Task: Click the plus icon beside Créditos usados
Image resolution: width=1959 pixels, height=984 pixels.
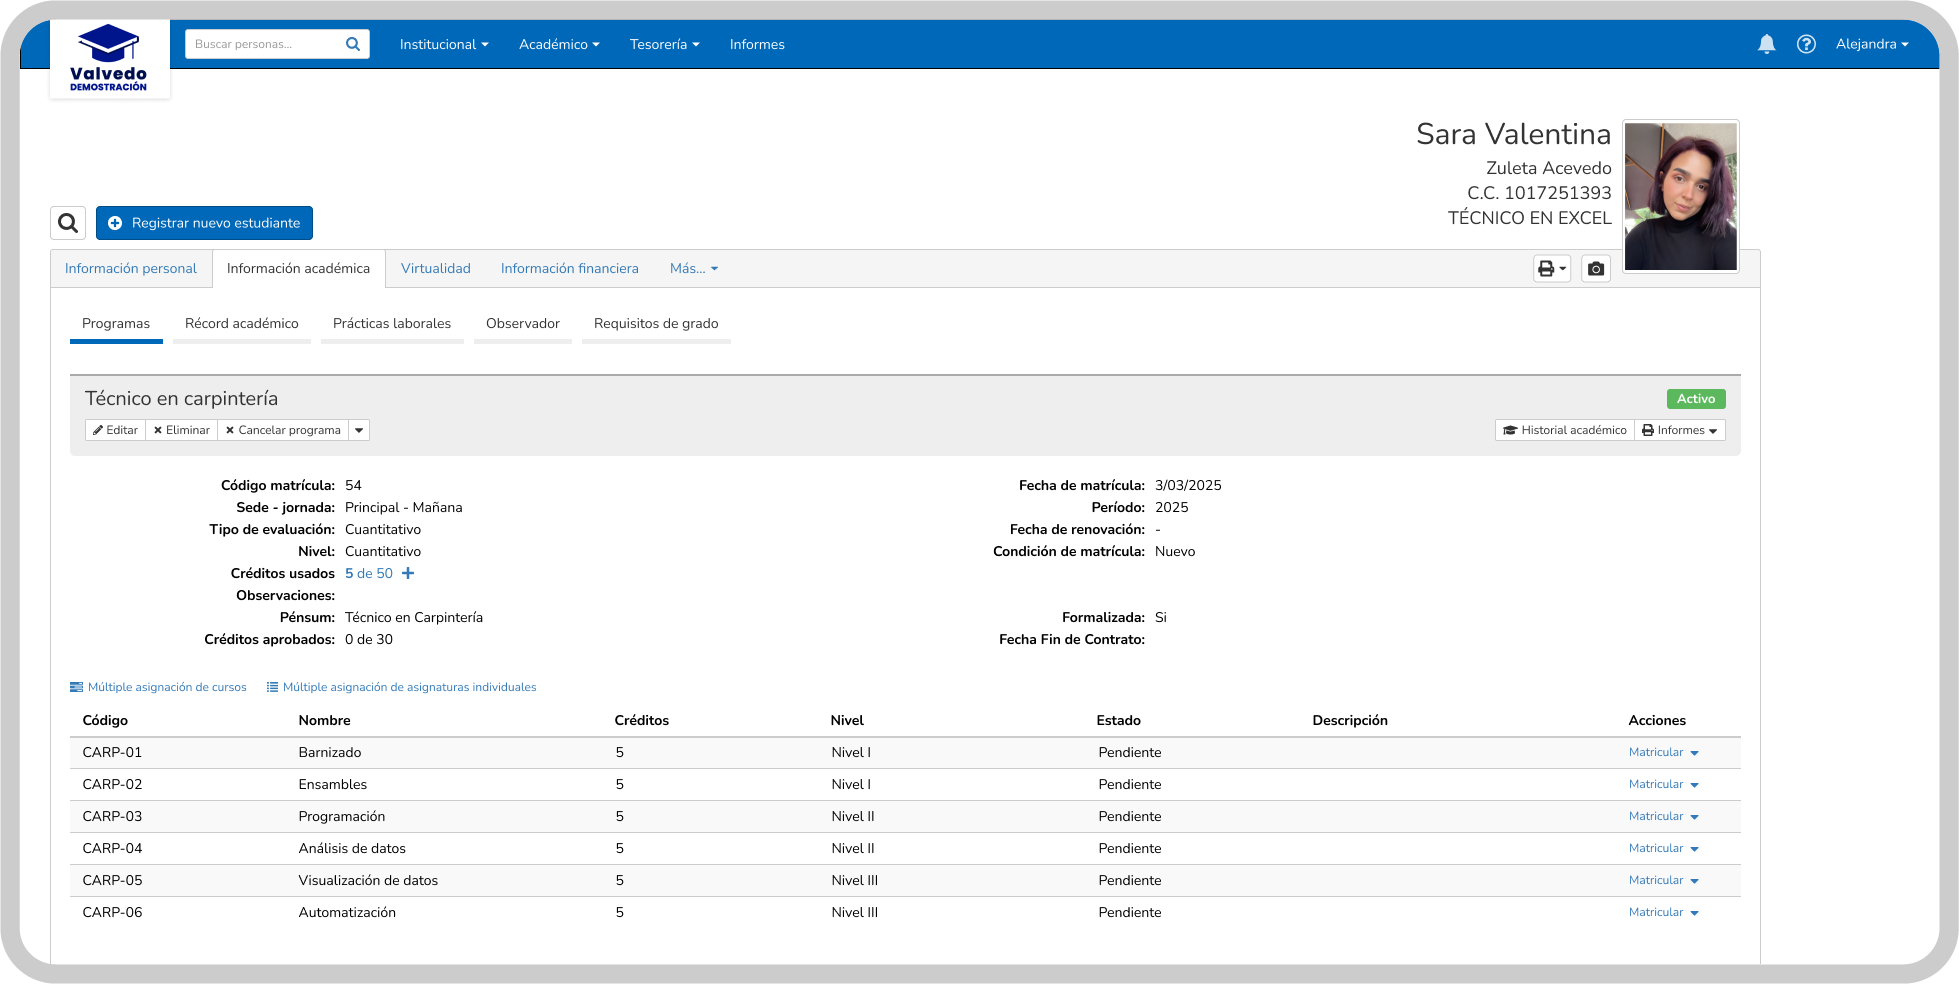Action: coord(408,574)
